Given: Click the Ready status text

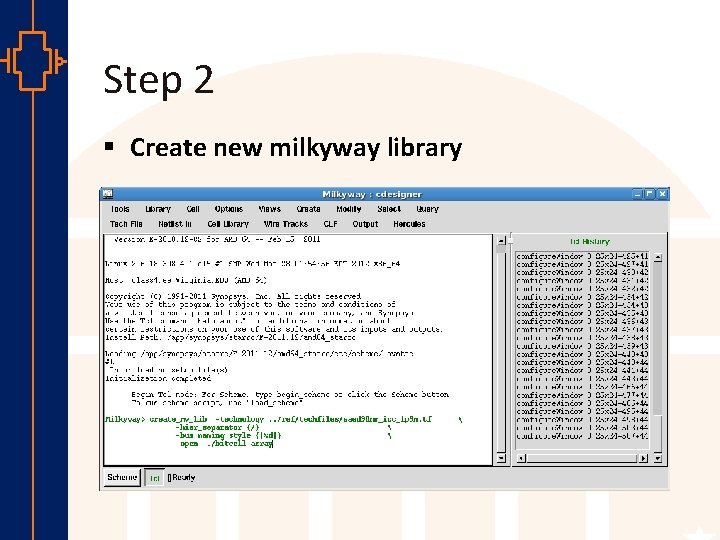Looking at the screenshot, I should point(184,478).
